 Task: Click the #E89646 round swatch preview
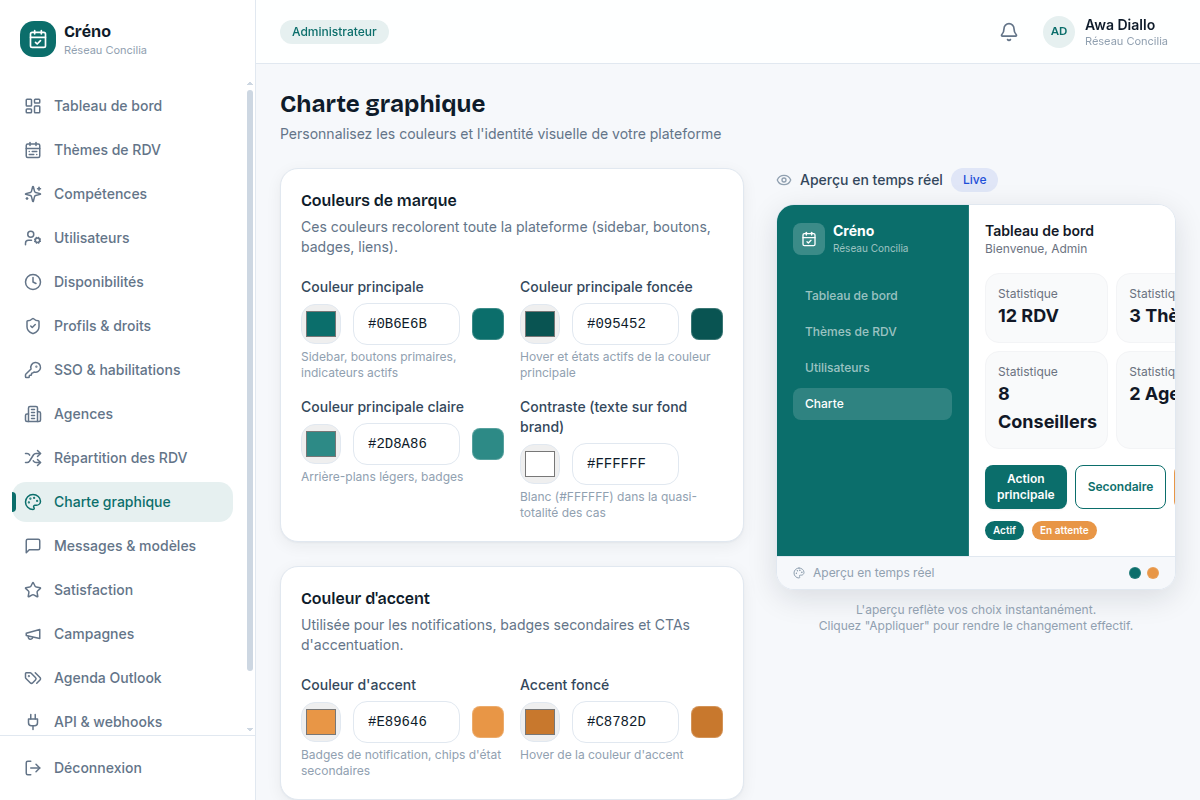point(488,722)
